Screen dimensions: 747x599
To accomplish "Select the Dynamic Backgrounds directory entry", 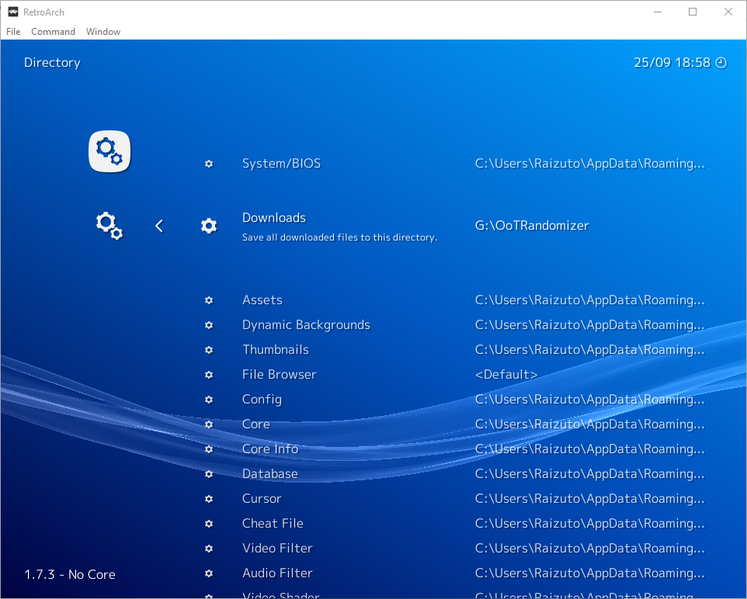I will point(306,325).
